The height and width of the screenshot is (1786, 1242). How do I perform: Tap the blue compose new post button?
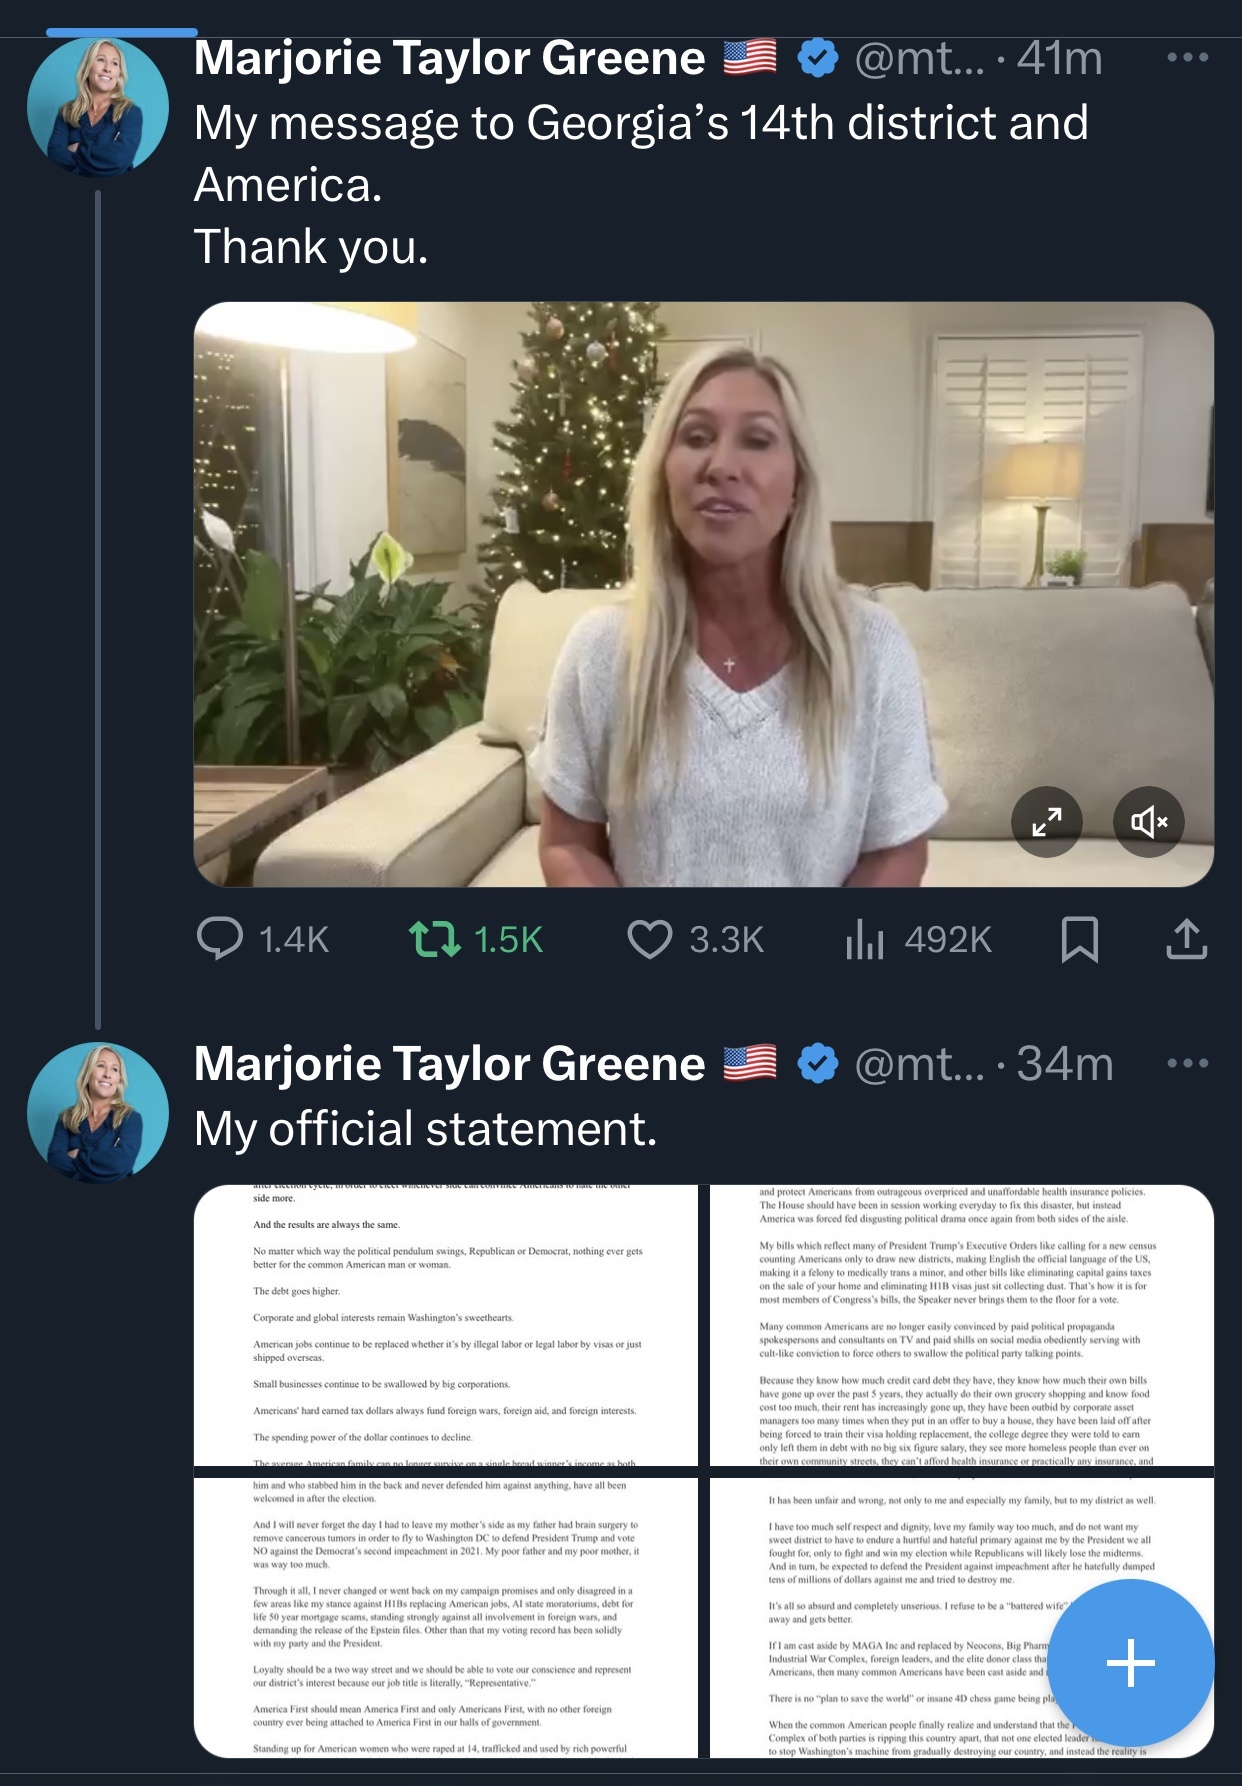point(1131,1662)
